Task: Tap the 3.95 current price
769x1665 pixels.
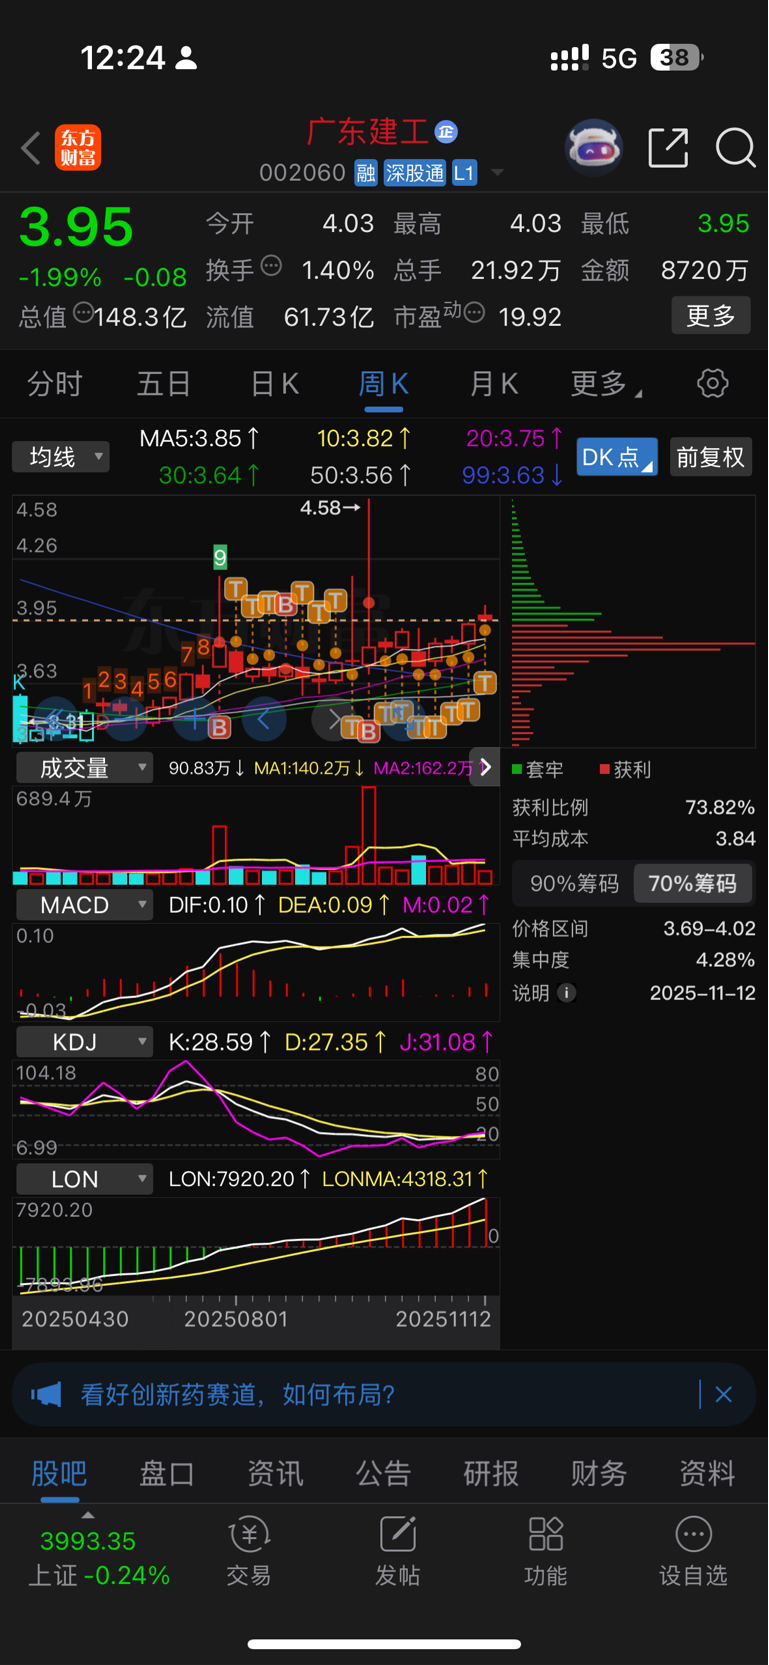Action: coord(76,227)
